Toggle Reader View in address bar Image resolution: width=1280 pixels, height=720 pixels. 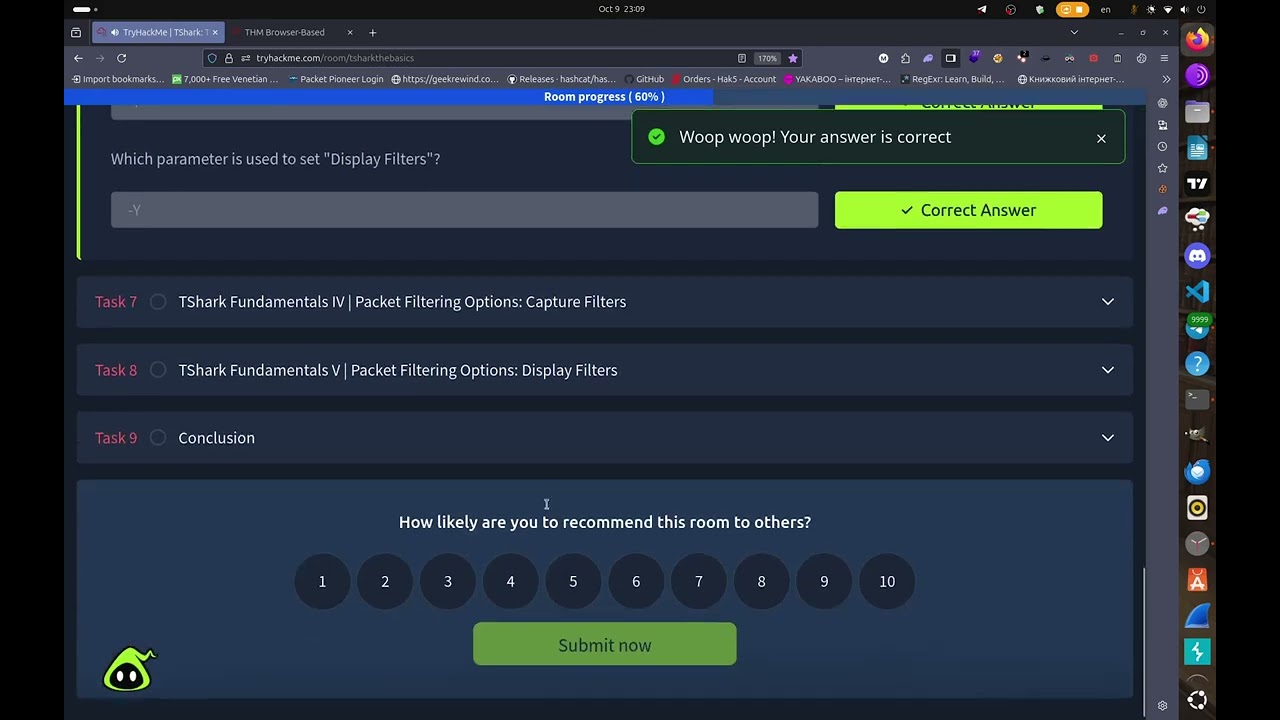tap(741, 58)
